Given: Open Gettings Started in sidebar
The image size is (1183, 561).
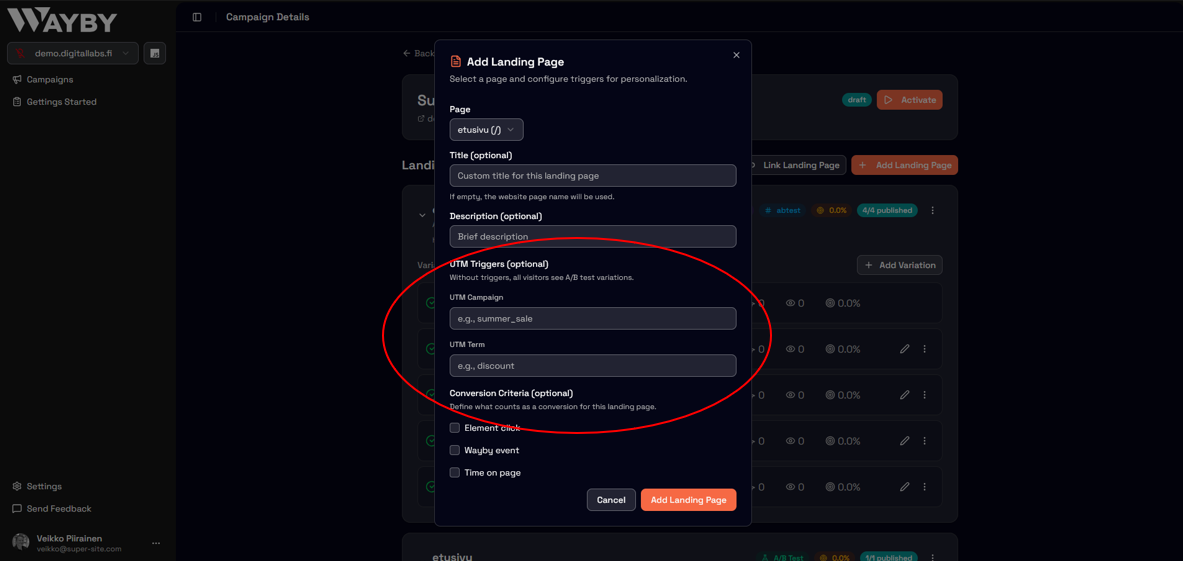Looking at the screenshot, I should tap(62, 102).
